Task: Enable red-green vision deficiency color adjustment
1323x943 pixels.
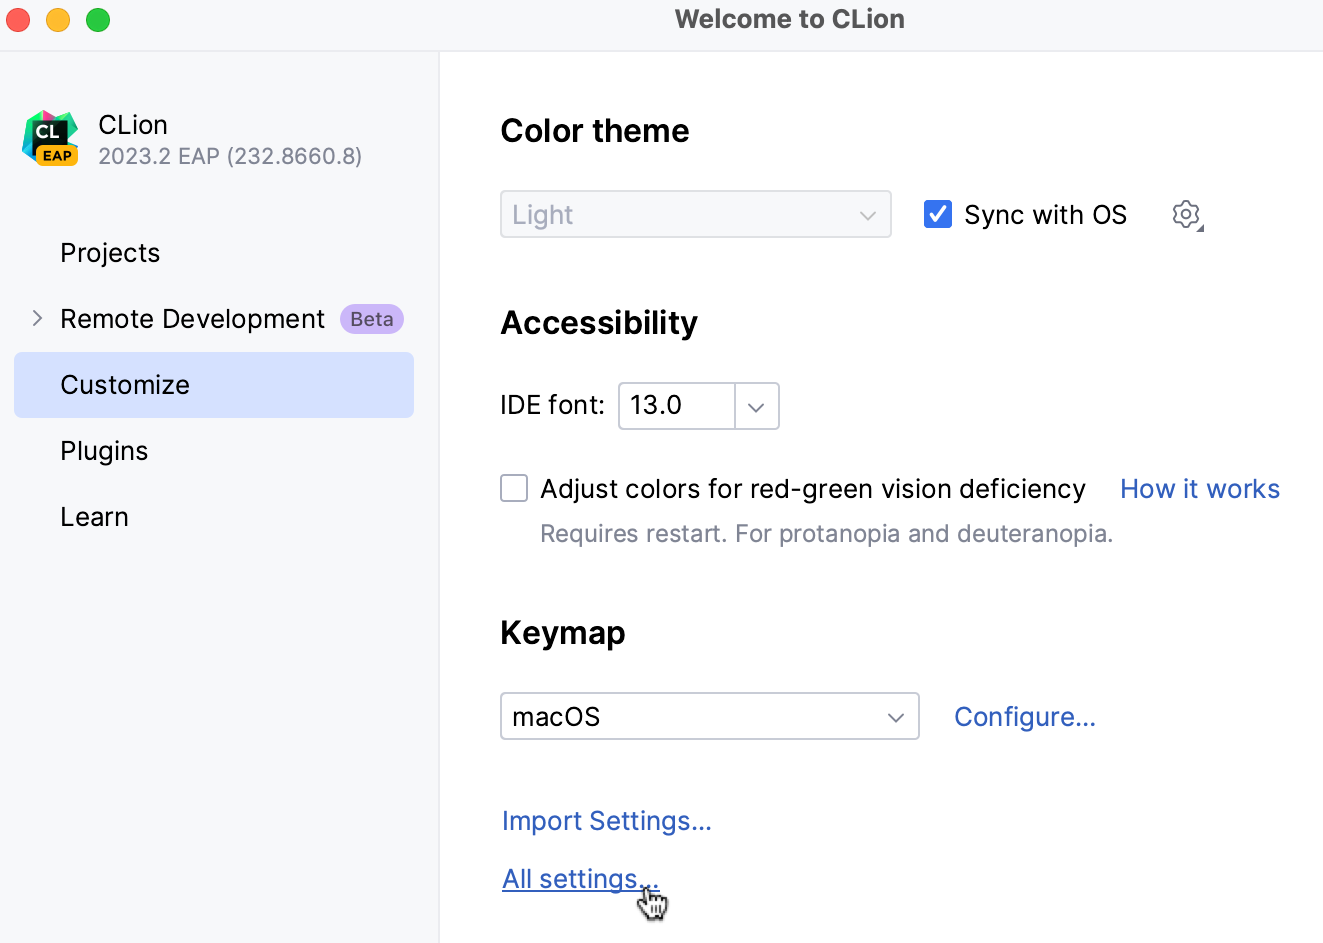Action: (514, 488)
